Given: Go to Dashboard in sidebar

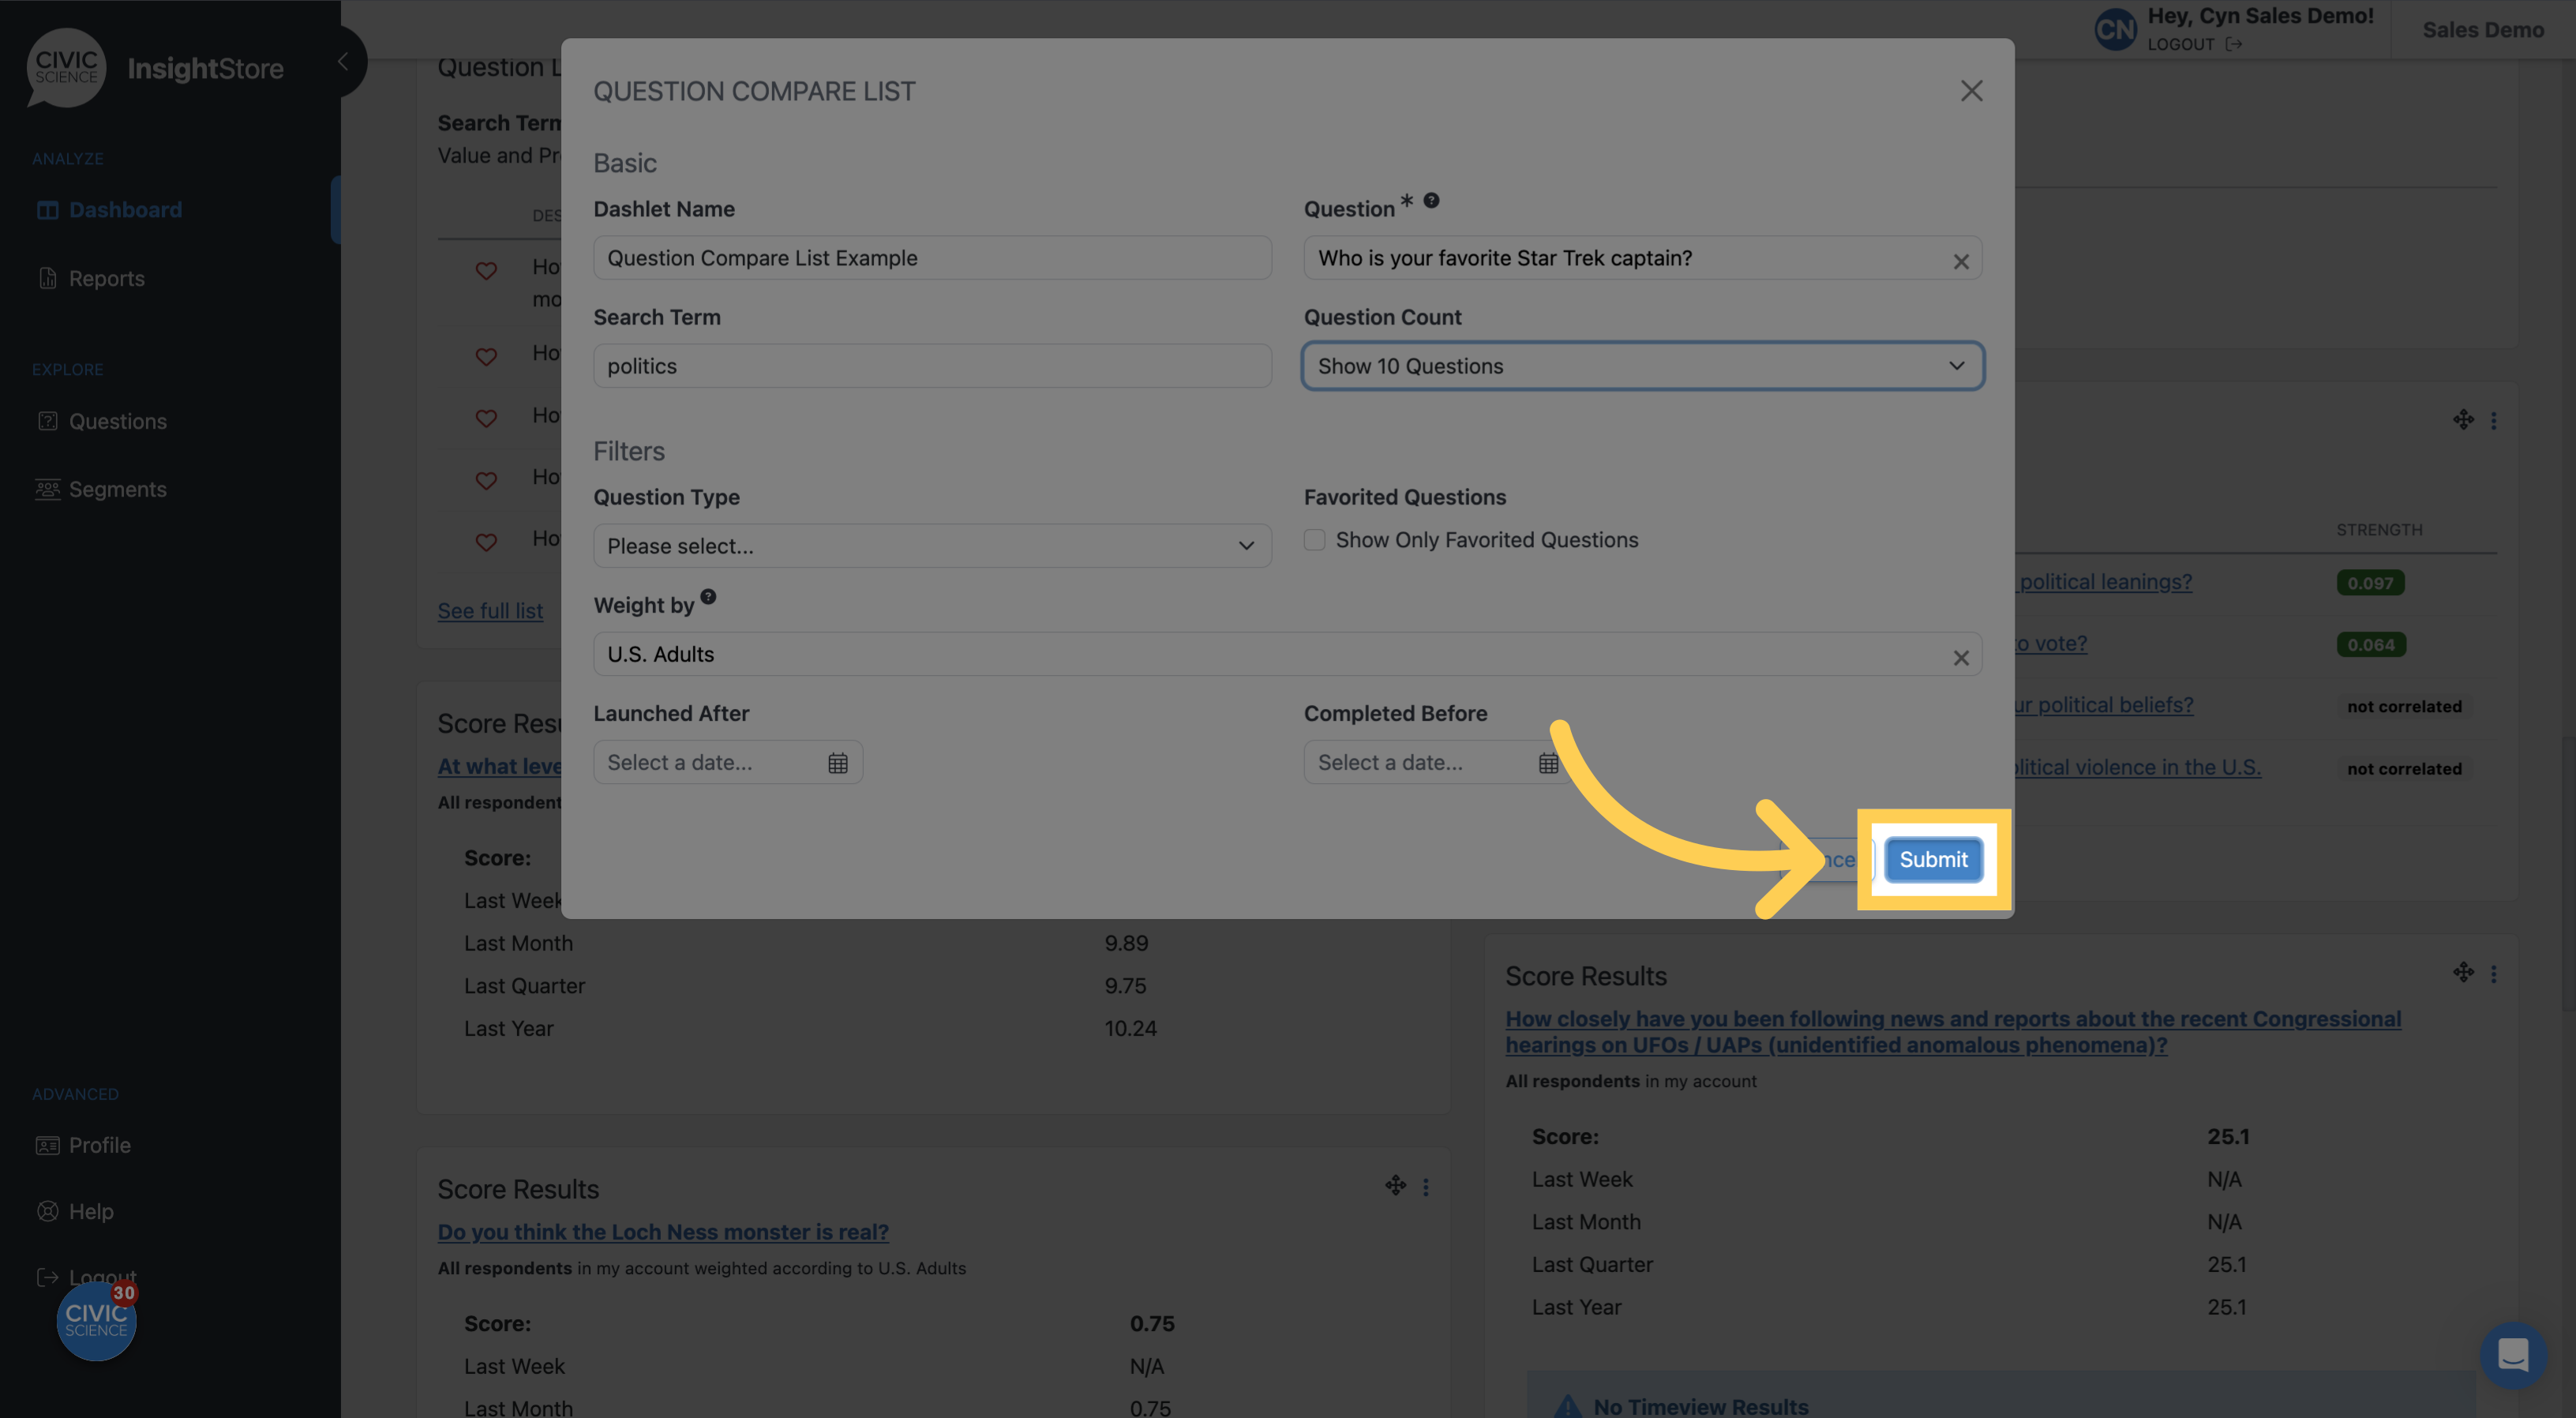Looking at the screenshot, I should (x=125, y=210).
